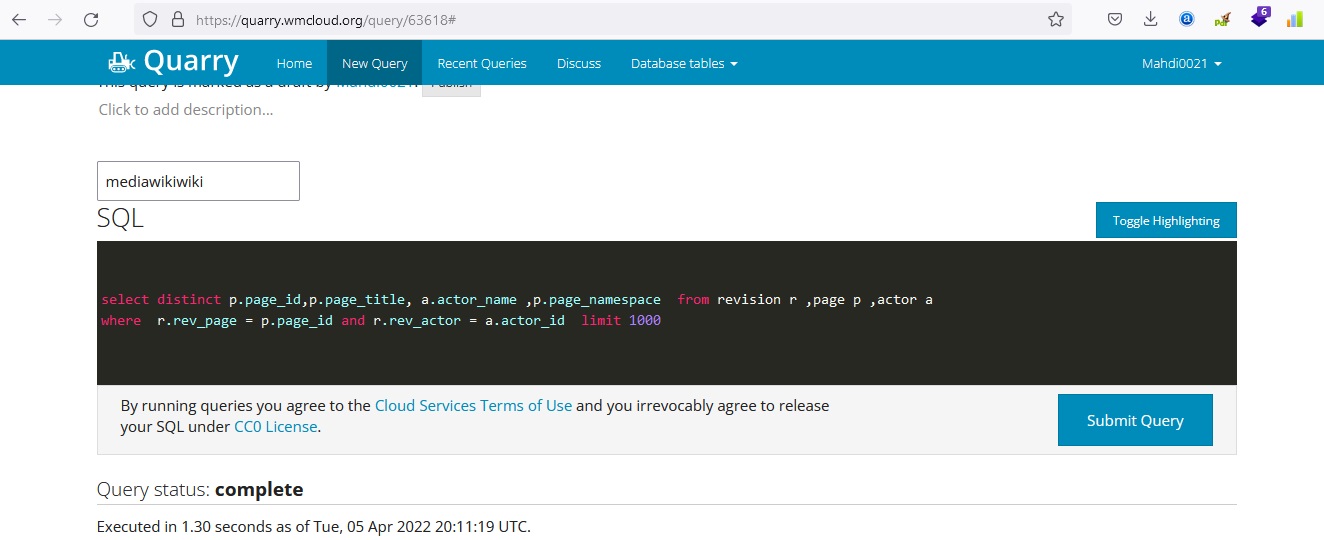The height and width of the screenshot is (540, 1324).
Task: Bookmark this page with the star icon
Action: [1056, 19]
